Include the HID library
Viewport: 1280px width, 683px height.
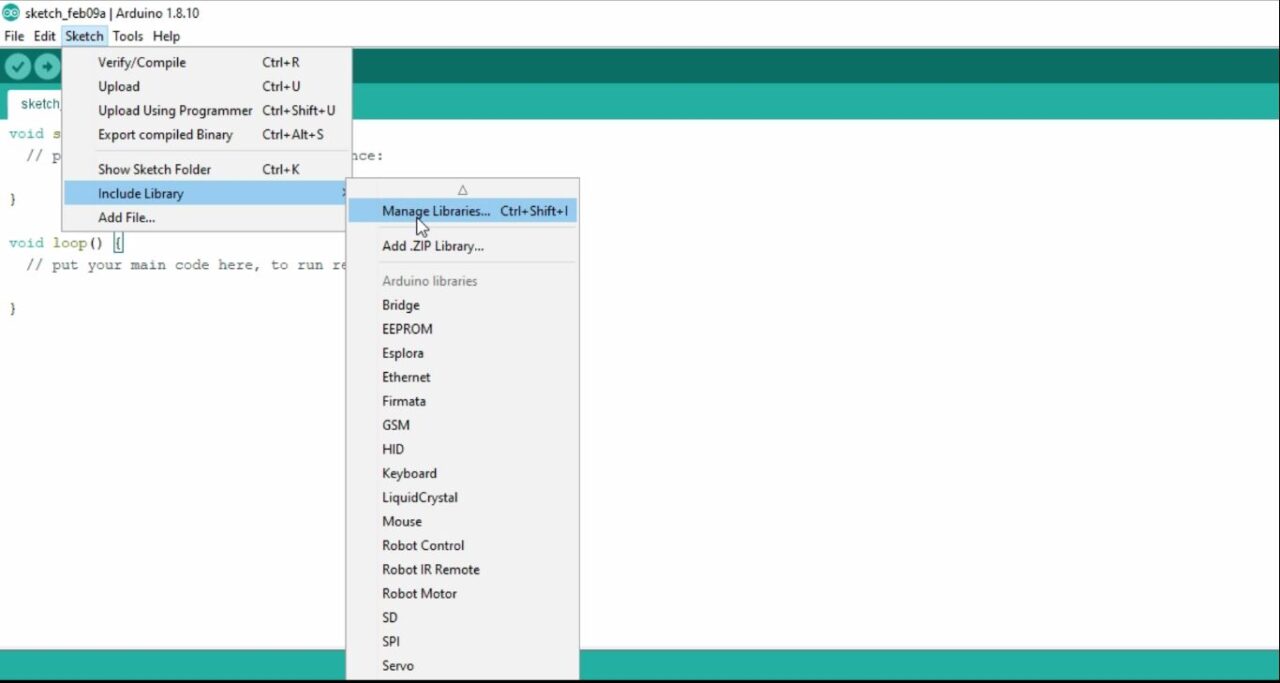tap(462, 449)
